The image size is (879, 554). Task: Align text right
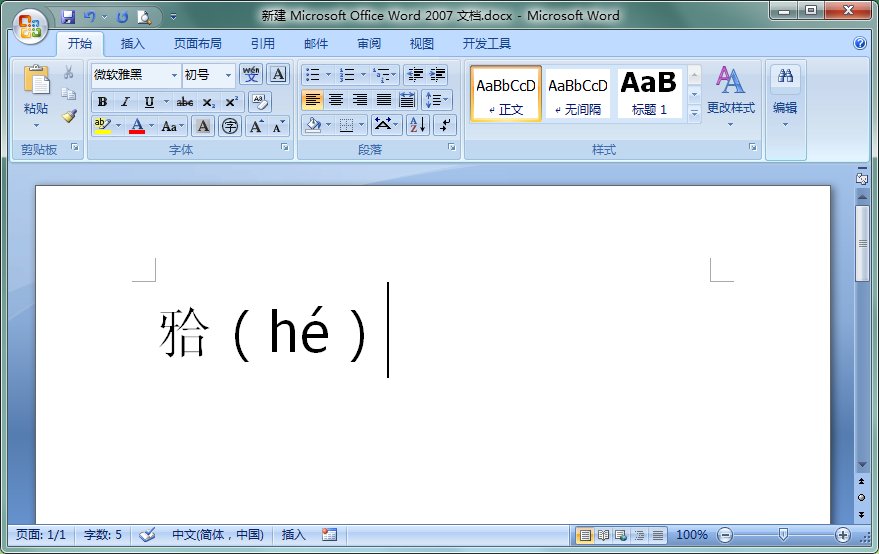359,100
